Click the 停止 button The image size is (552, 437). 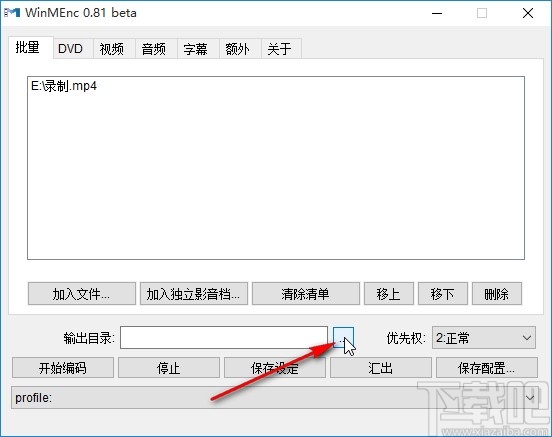pyautogui.click(x=169, y=368)
